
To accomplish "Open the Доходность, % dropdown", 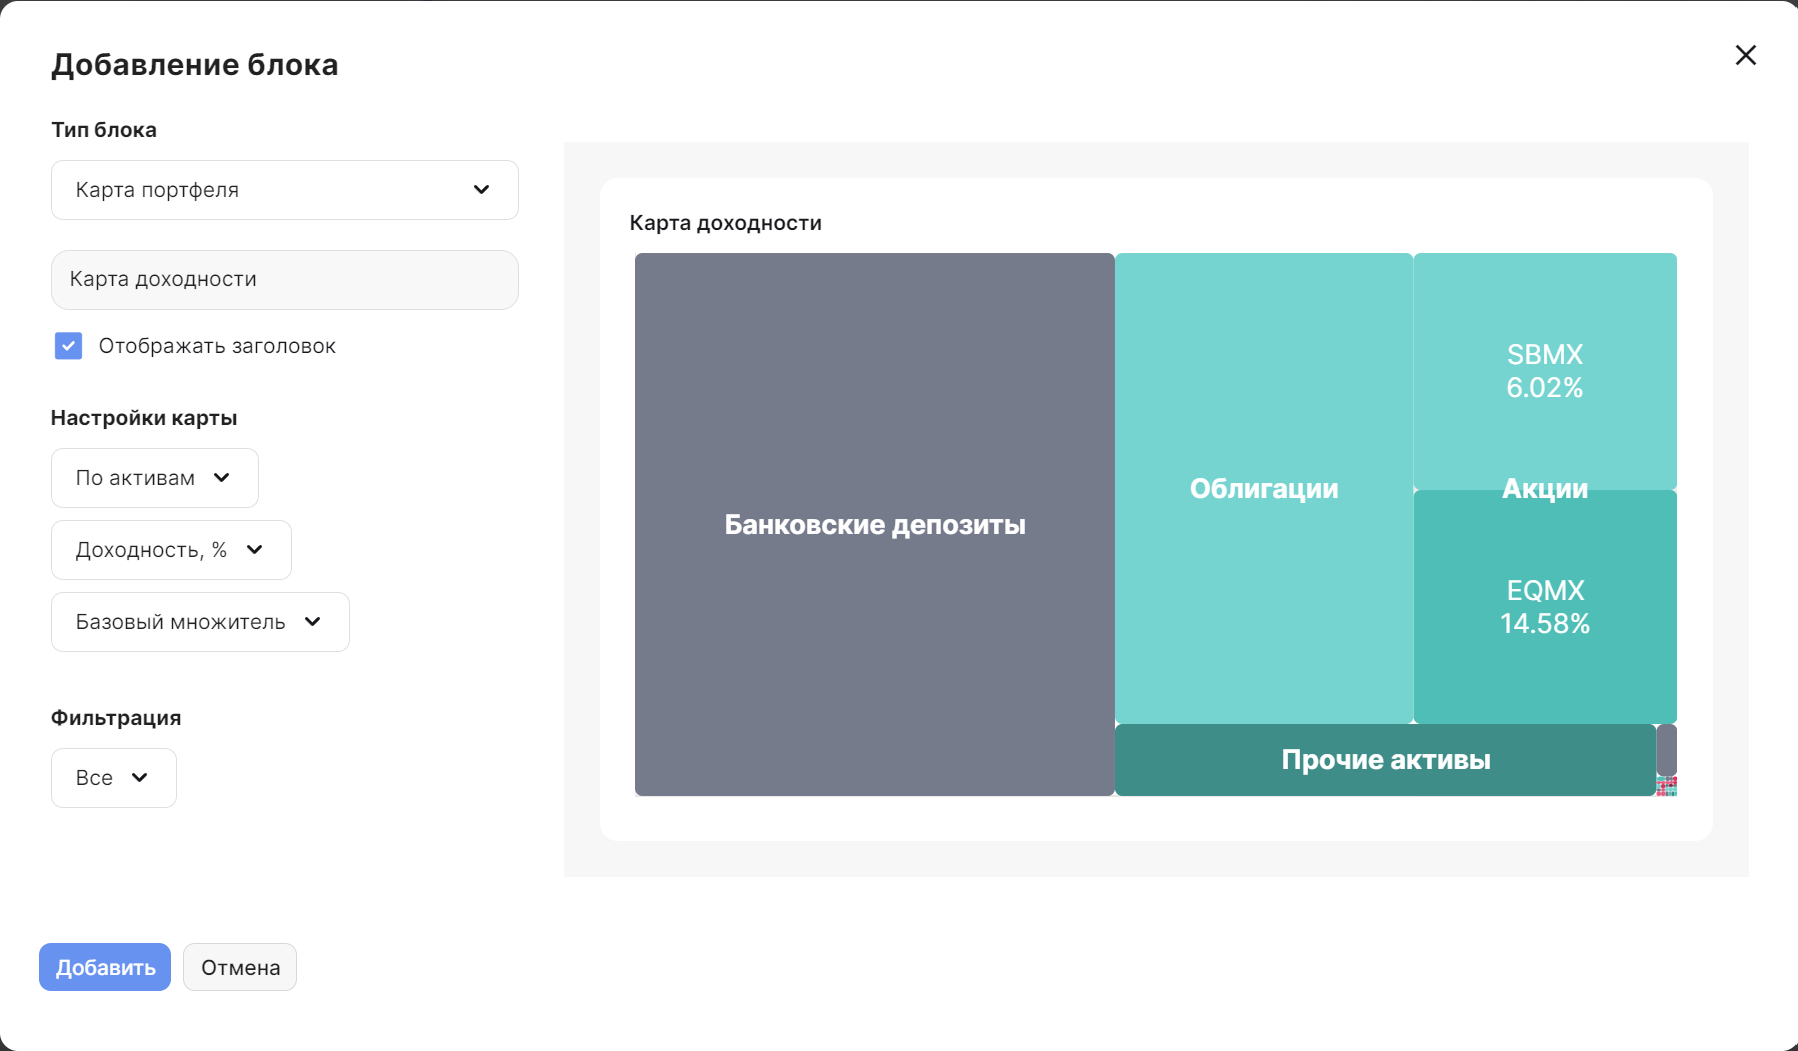I will 171,550.
